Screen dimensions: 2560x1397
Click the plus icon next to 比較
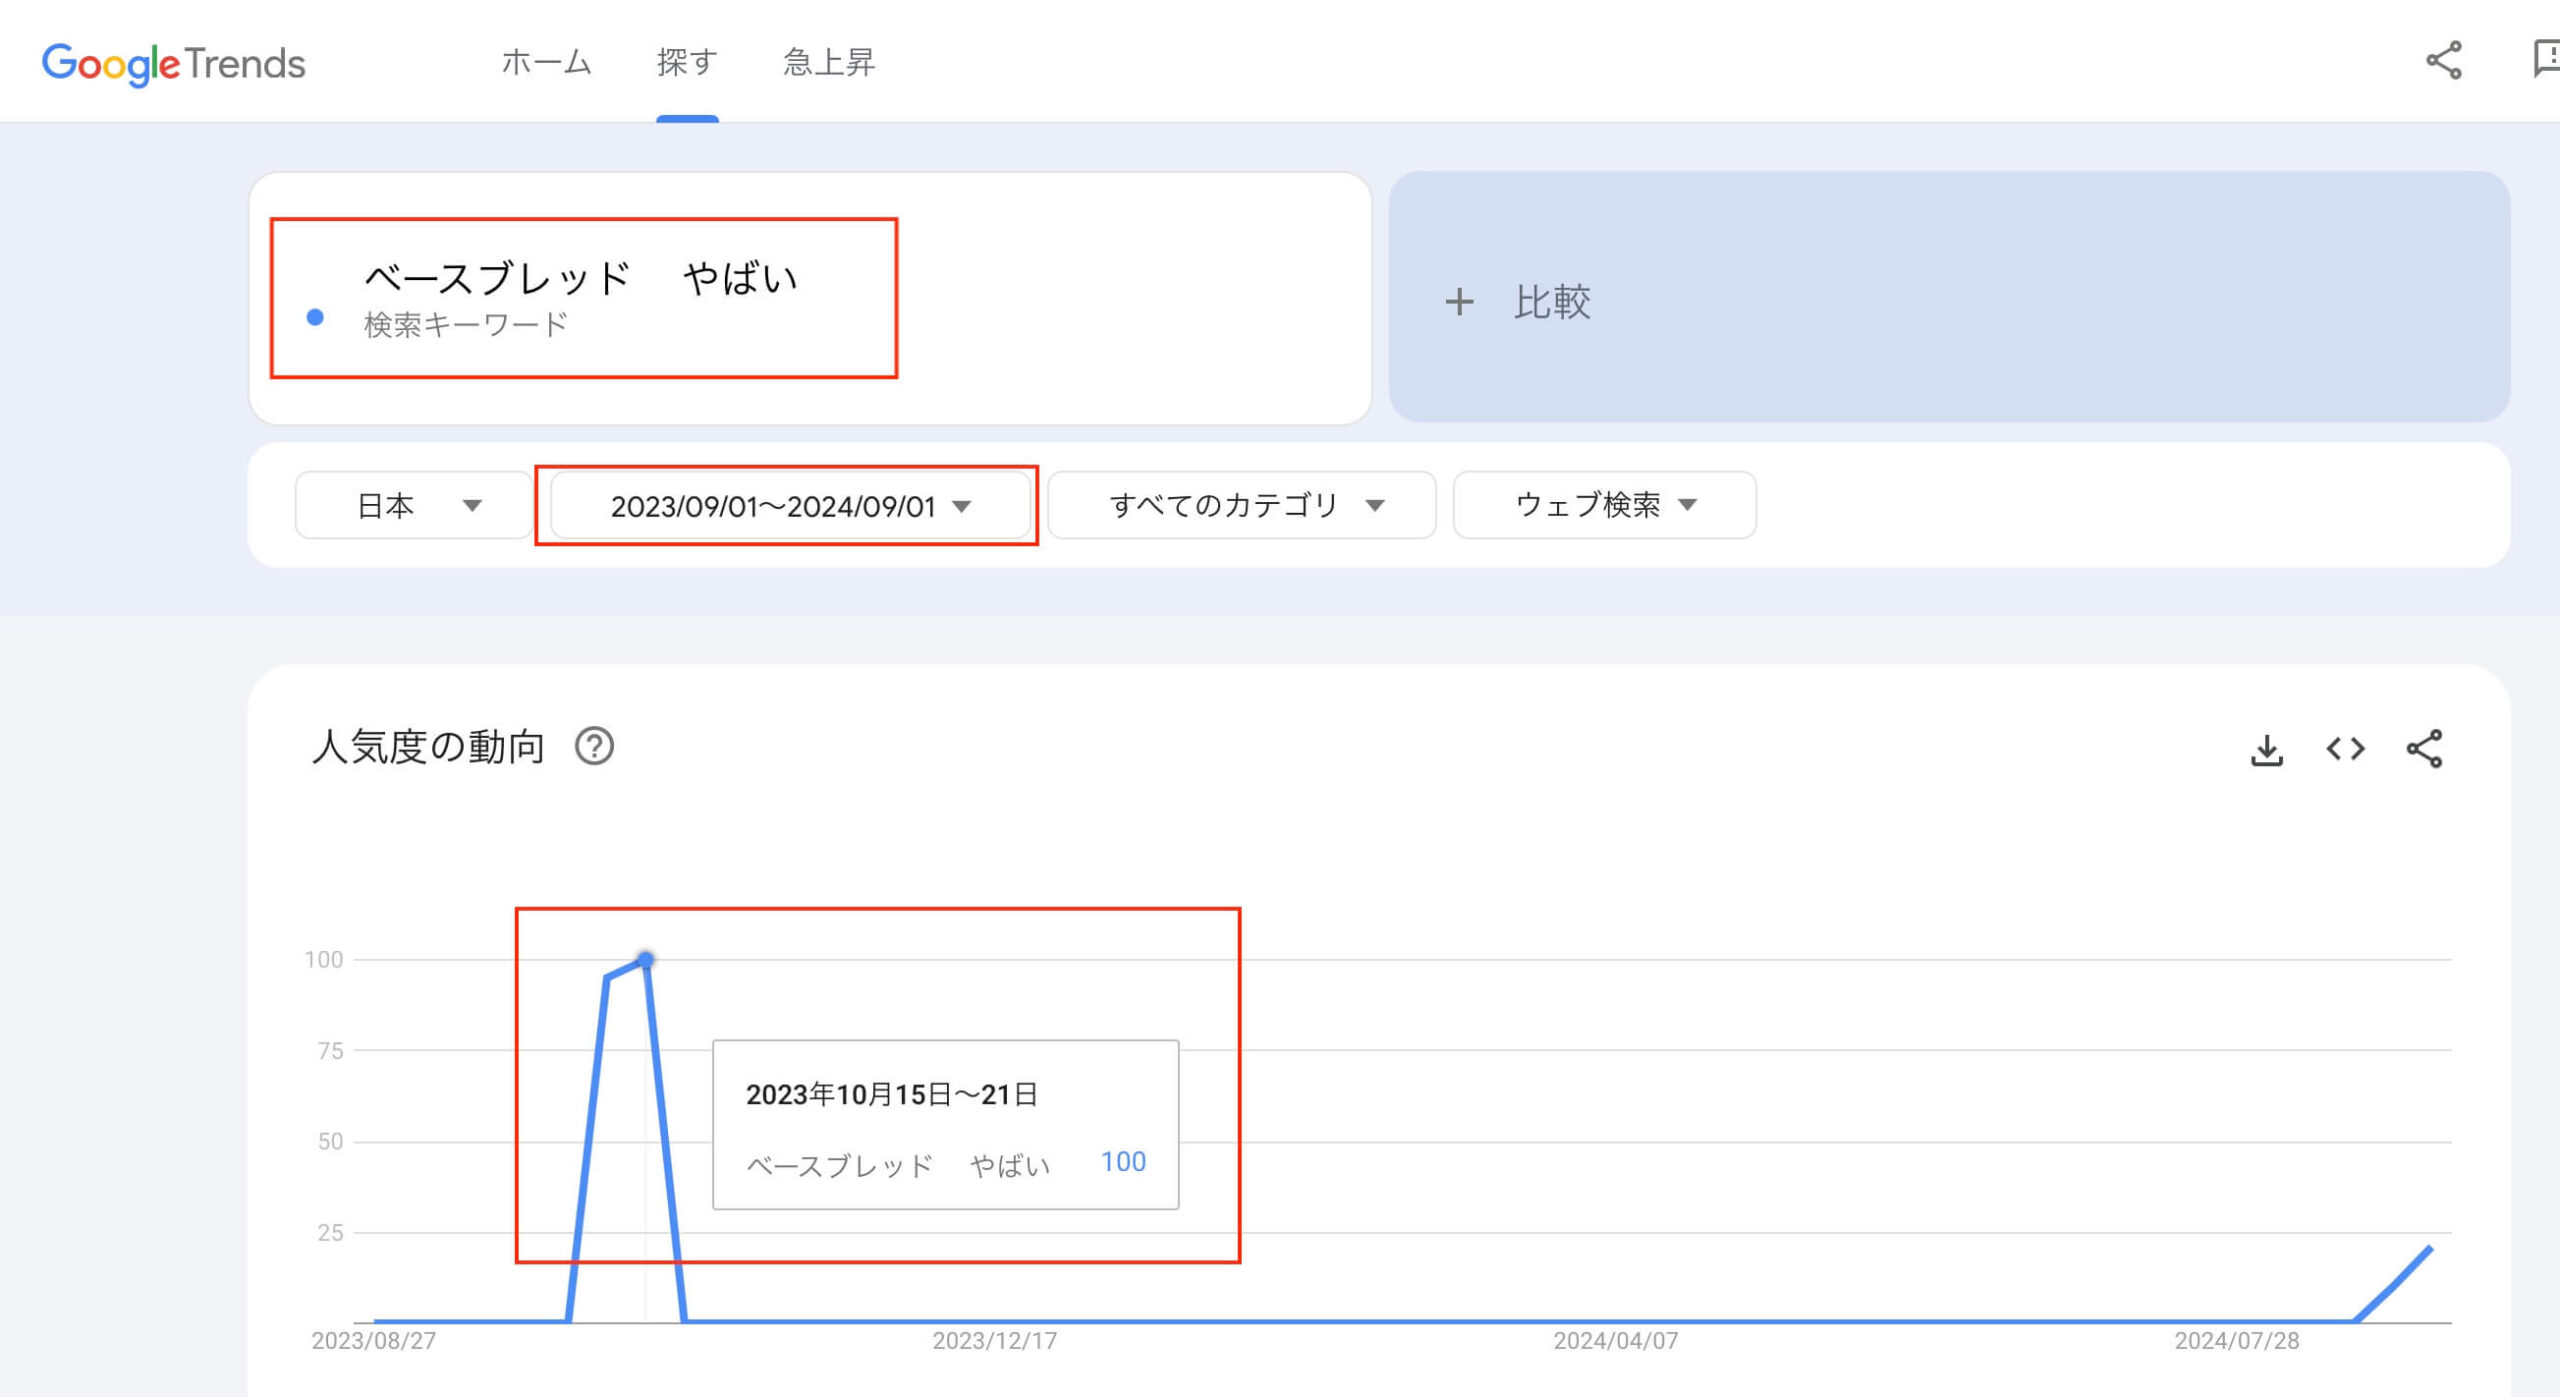(1459, 301)
